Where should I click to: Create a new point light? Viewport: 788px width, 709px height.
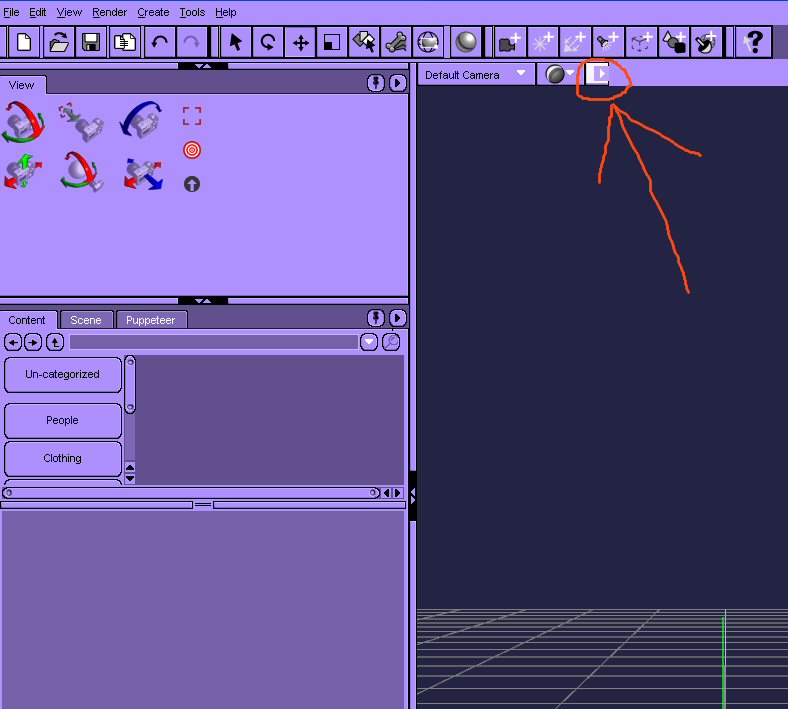(x=542, y=42)
